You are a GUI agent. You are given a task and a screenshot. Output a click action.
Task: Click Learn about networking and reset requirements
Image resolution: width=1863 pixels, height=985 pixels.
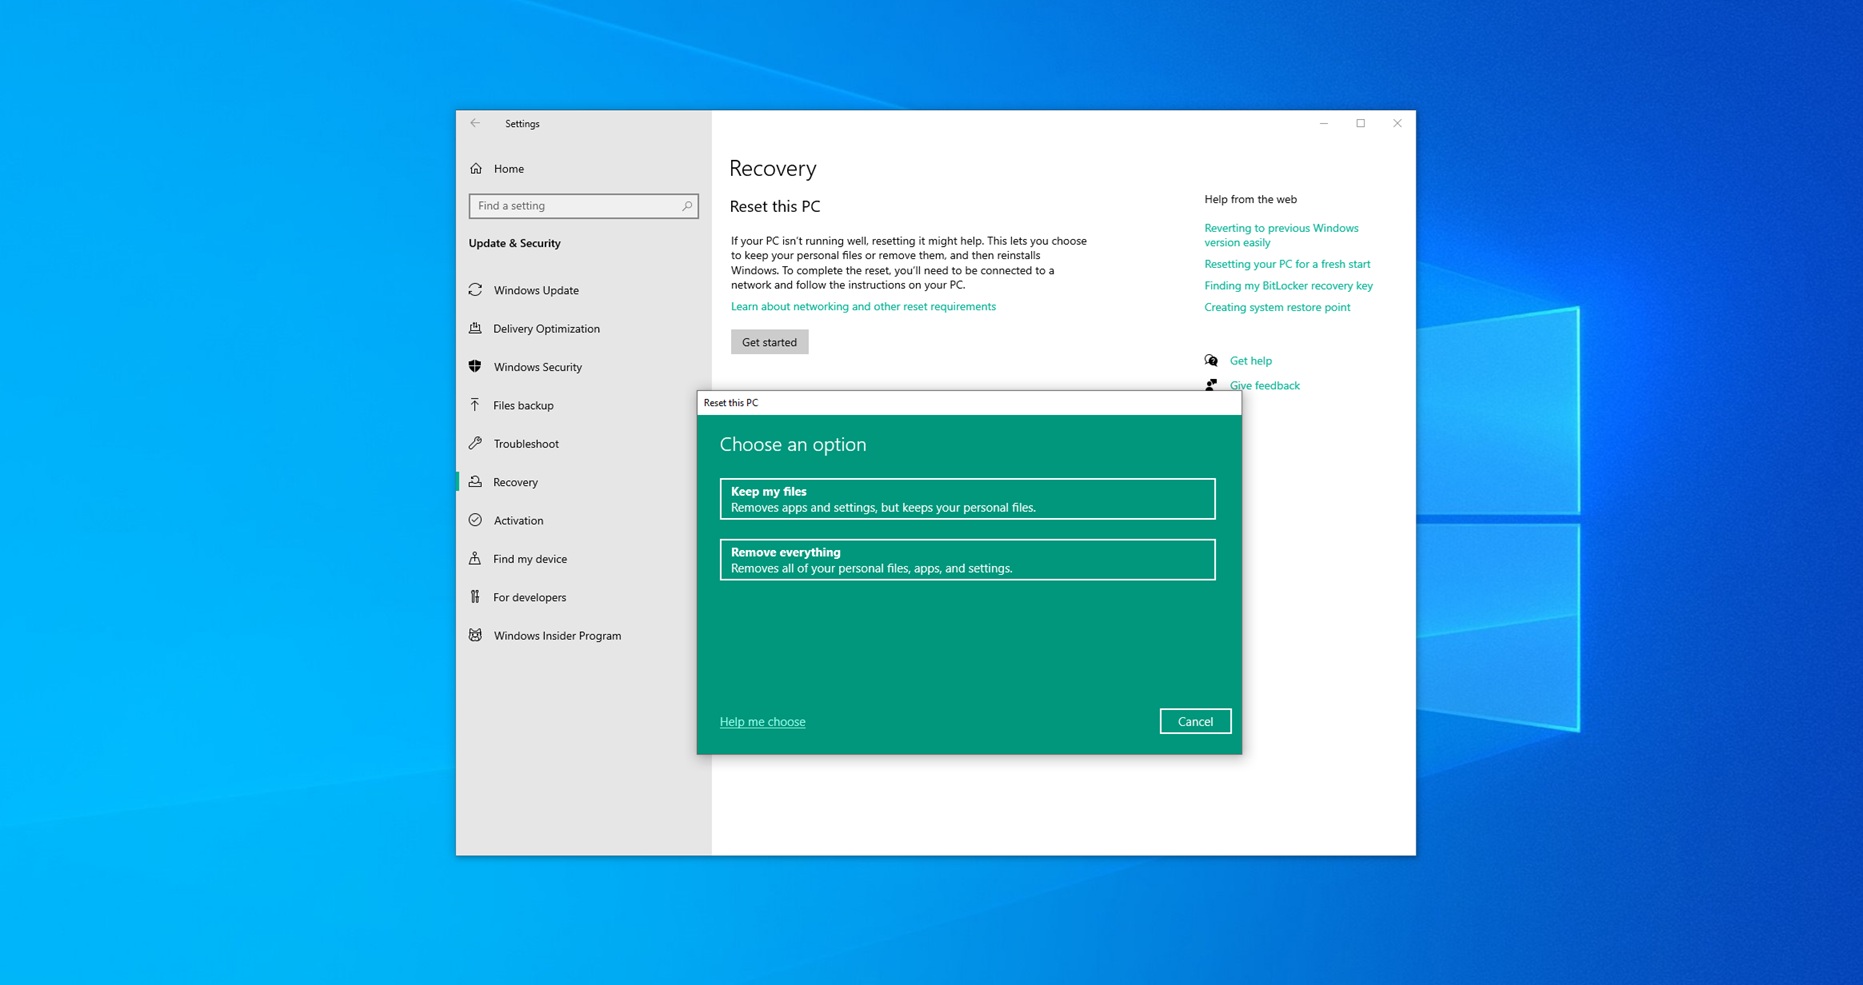click(x=863, y=306)
